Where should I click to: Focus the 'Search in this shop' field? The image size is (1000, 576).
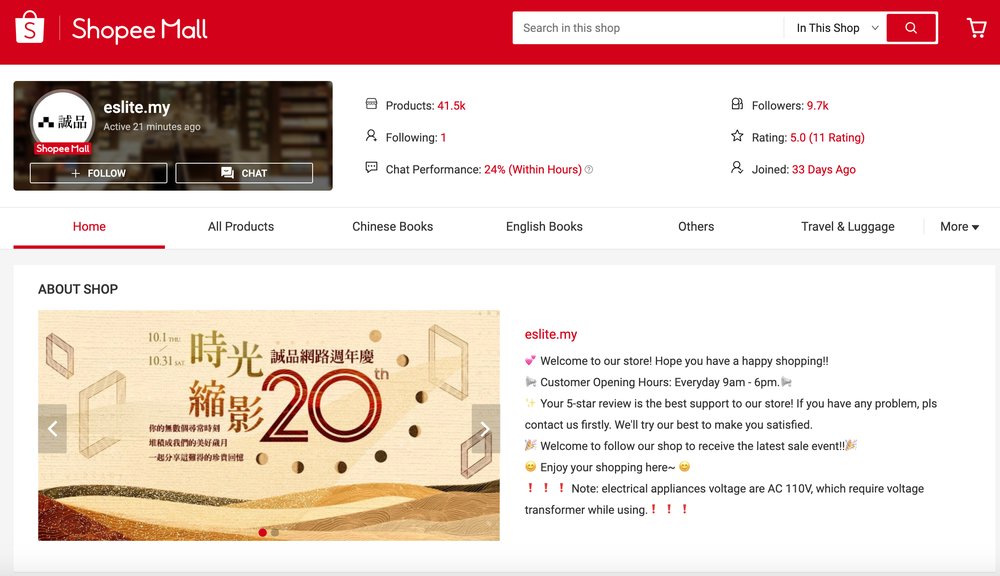[x=647, y=28]
